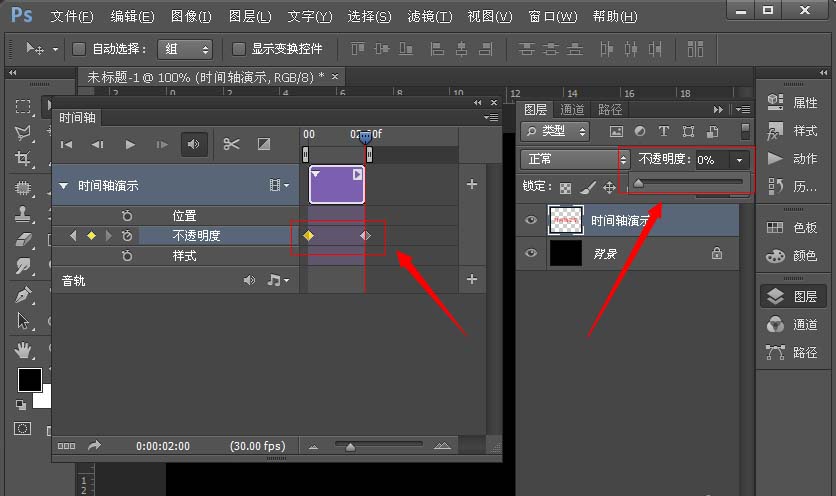Select the Crop tool

point(22,158)
